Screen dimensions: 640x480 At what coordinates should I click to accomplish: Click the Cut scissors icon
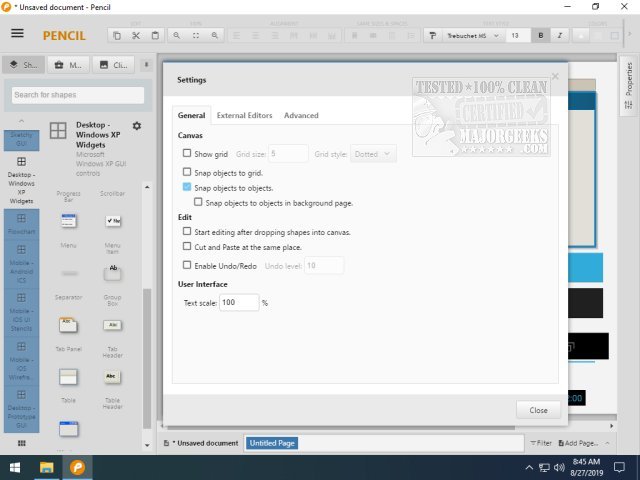point(136,36)
